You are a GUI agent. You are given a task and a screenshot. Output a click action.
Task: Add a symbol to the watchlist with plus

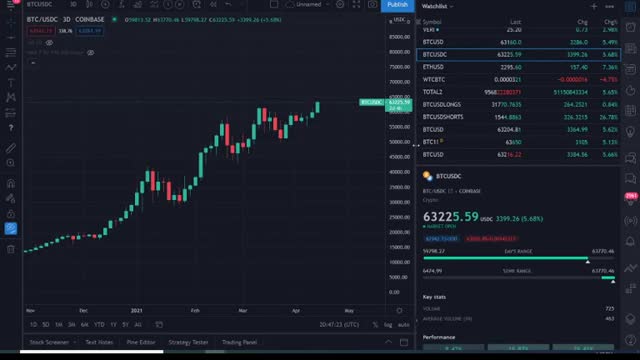pos(593,6)
